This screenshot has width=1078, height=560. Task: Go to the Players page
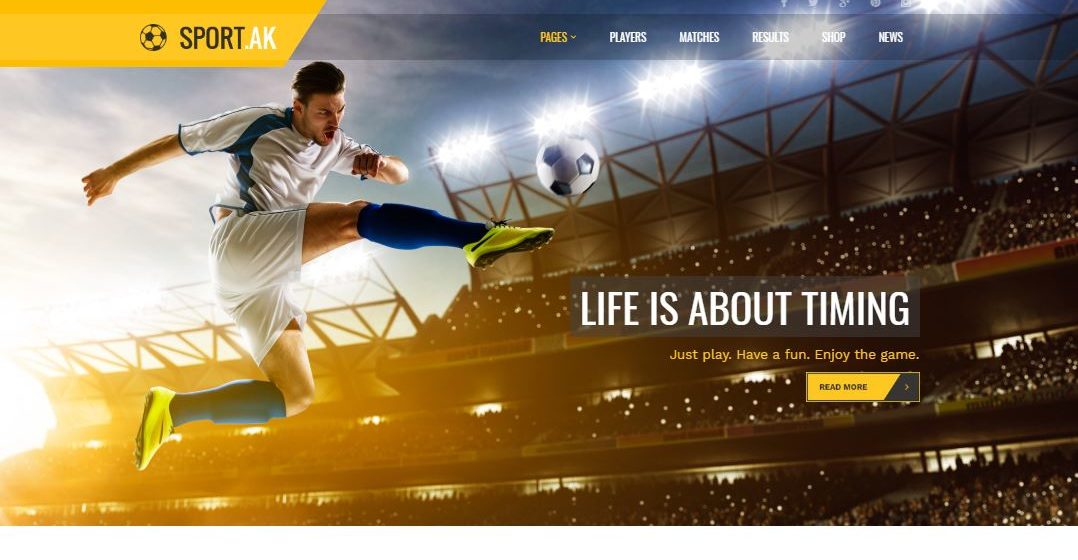(628, 37)
